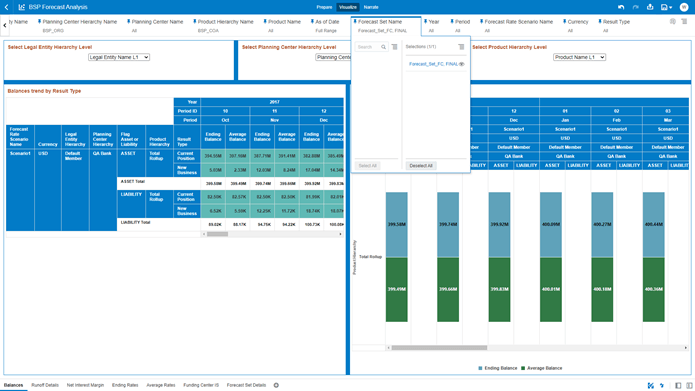Click the refresh data icon in bottom bar
Image resolution: width=695 pixels, height=391 pixels.
click(x=662, y=386)
